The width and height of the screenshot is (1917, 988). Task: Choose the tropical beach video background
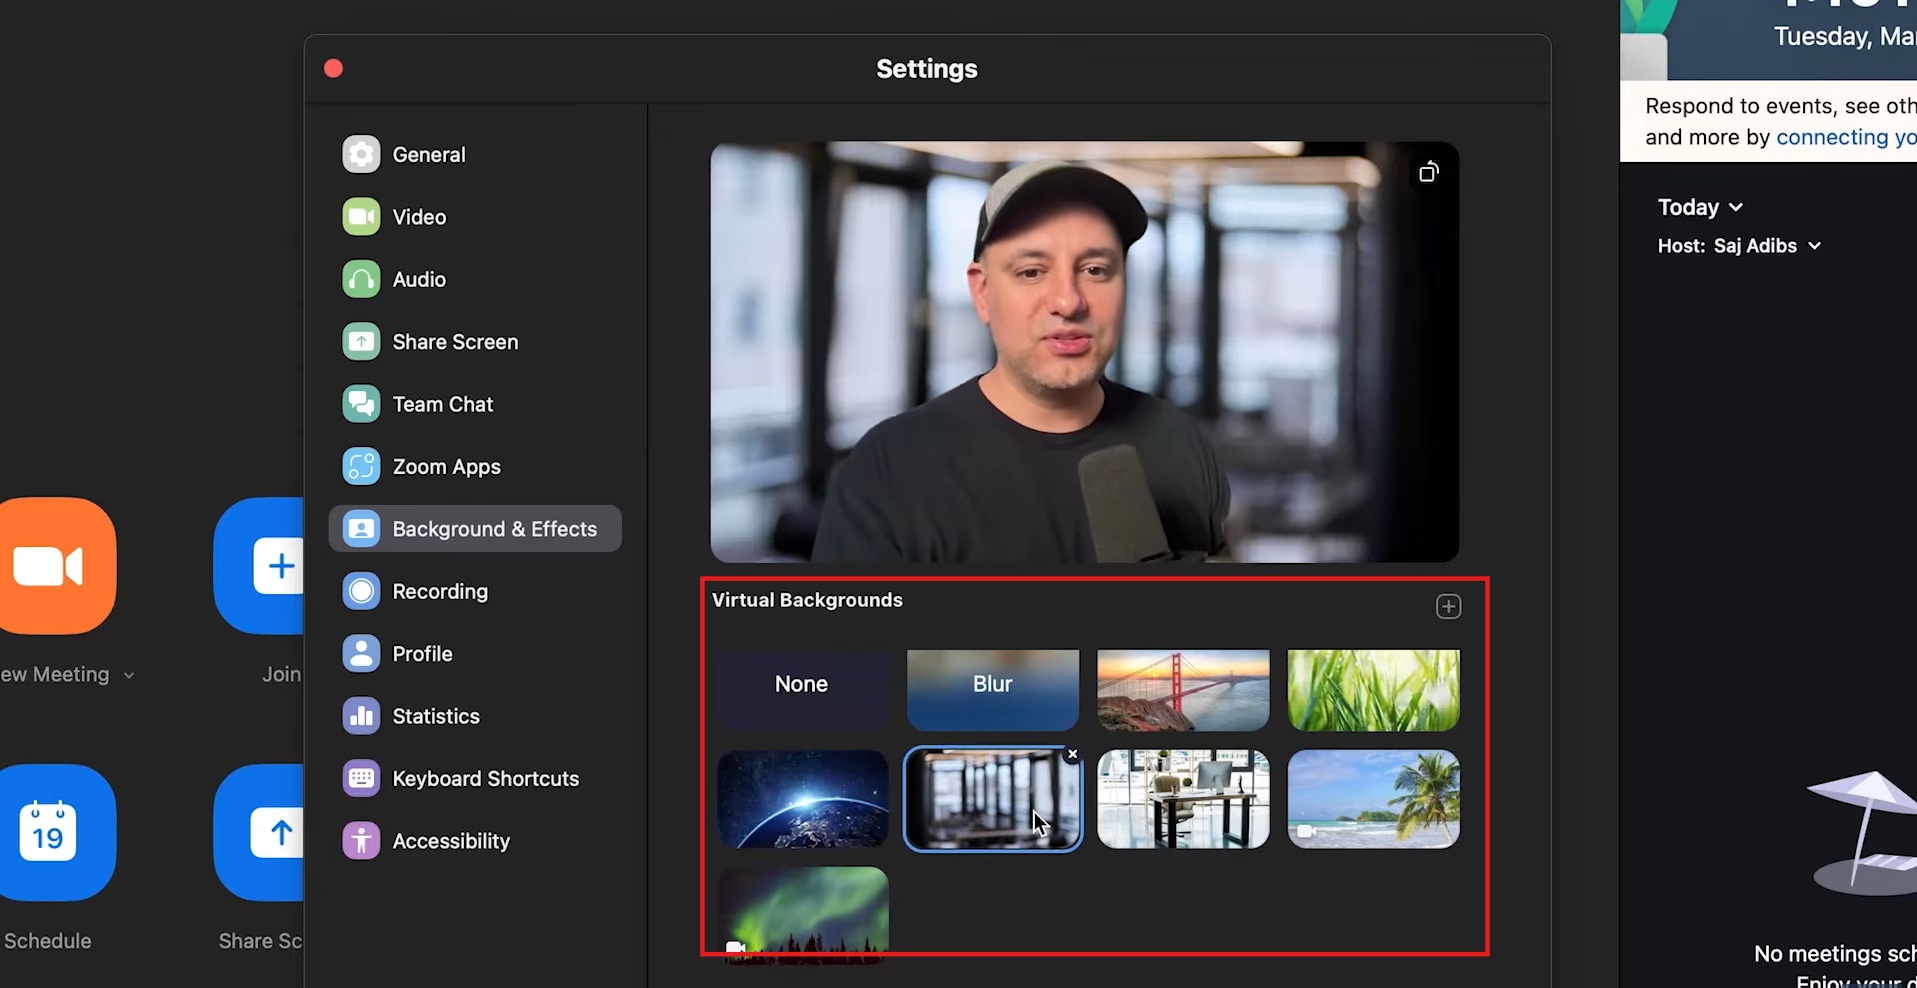click(x=1374, y=799)
